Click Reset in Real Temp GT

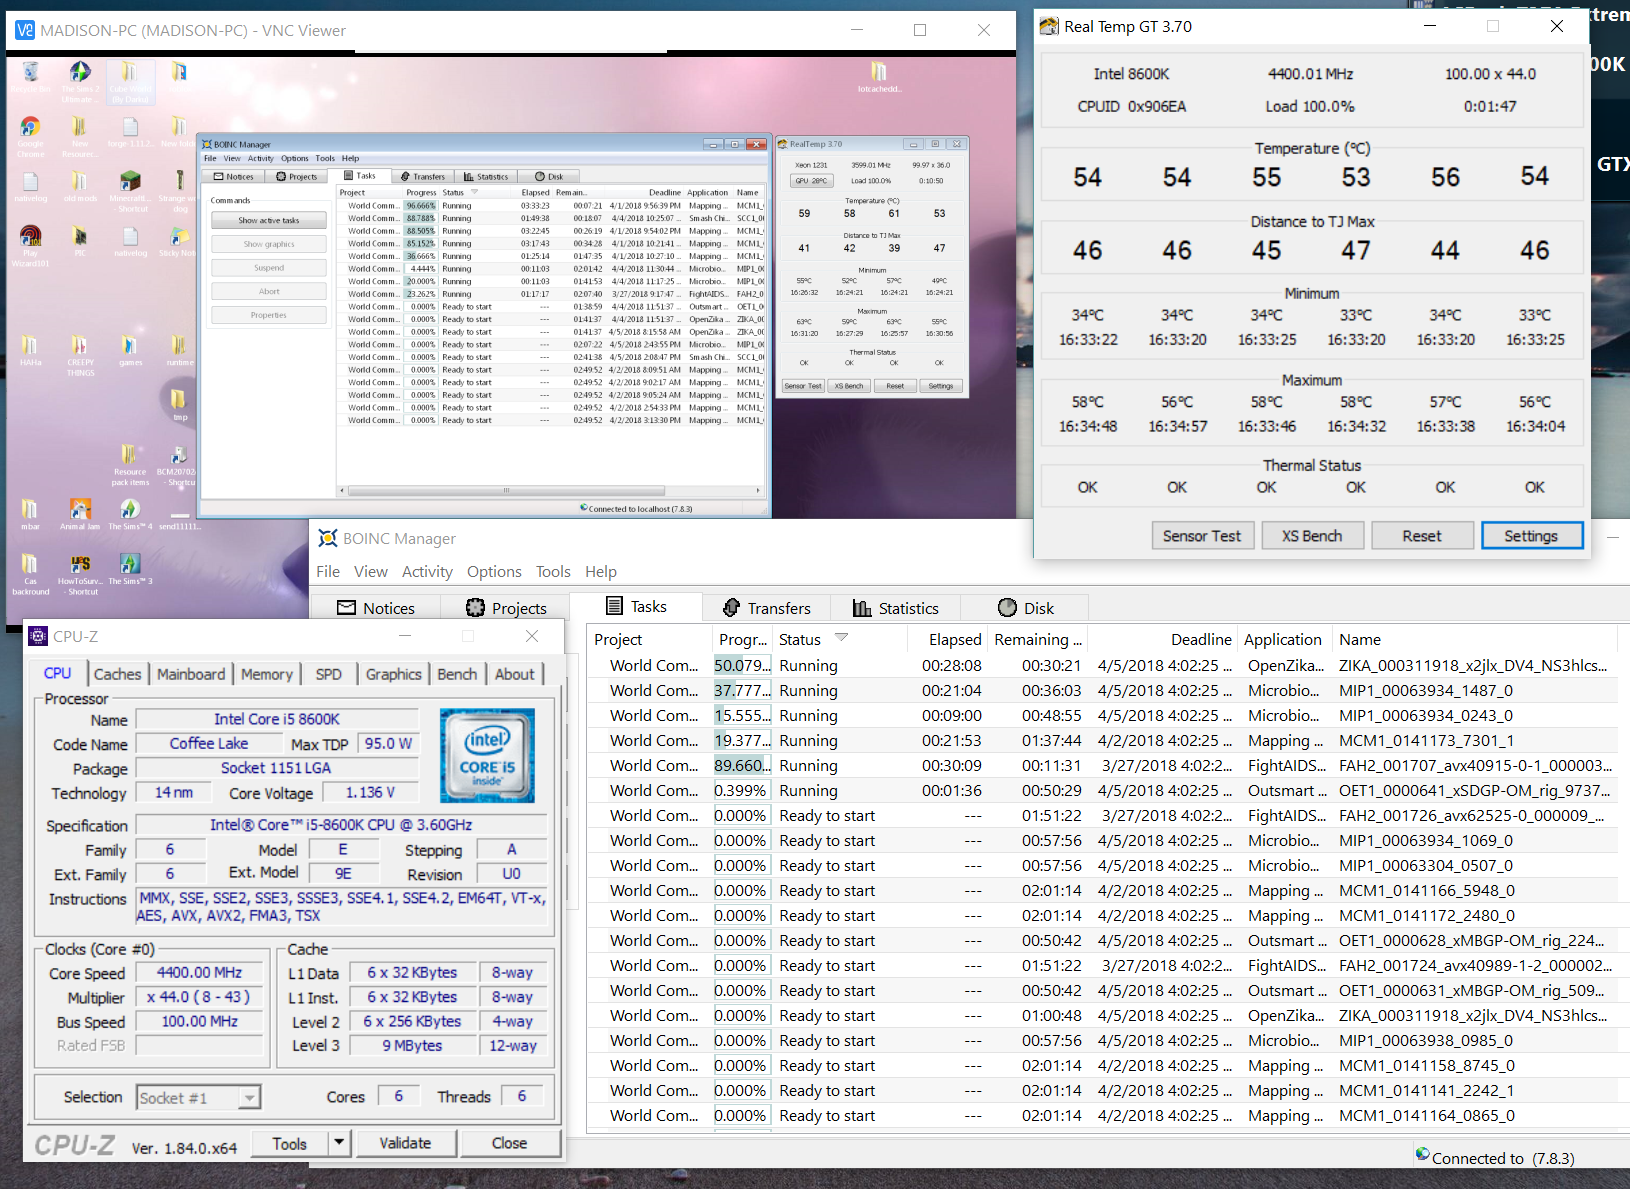tap(1422, 535)
